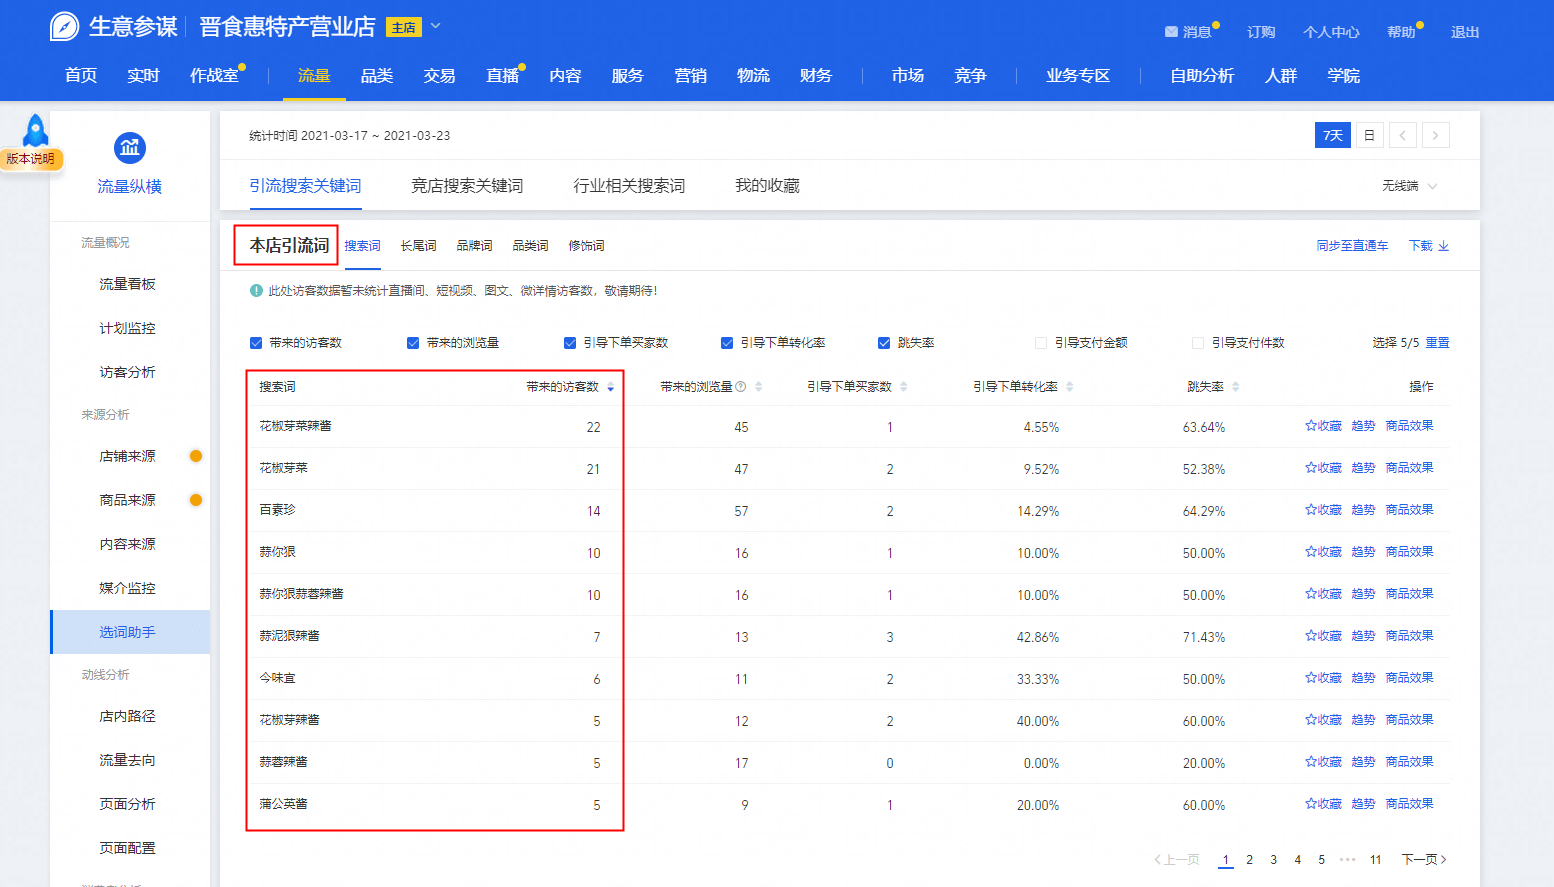Open 流量 top navigation tab
This screenshot has height=887, width=1554.
coord(314,76)
